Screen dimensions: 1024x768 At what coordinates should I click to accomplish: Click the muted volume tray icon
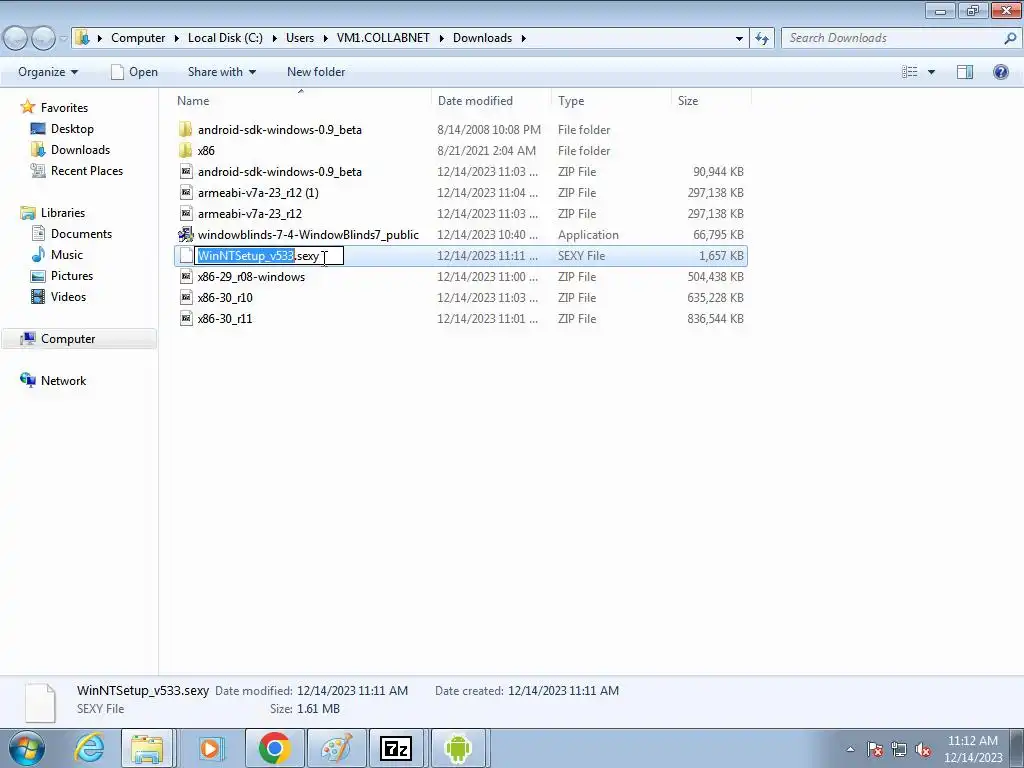(923, 749)
